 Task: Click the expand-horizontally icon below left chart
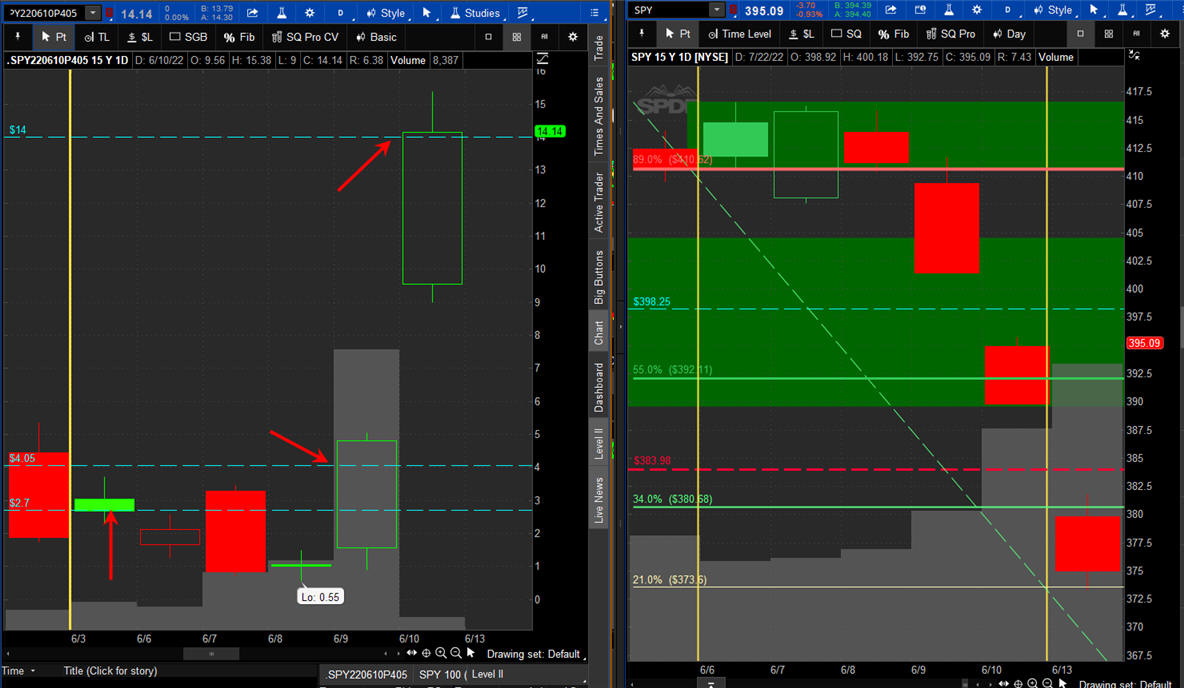click(412, 653)
